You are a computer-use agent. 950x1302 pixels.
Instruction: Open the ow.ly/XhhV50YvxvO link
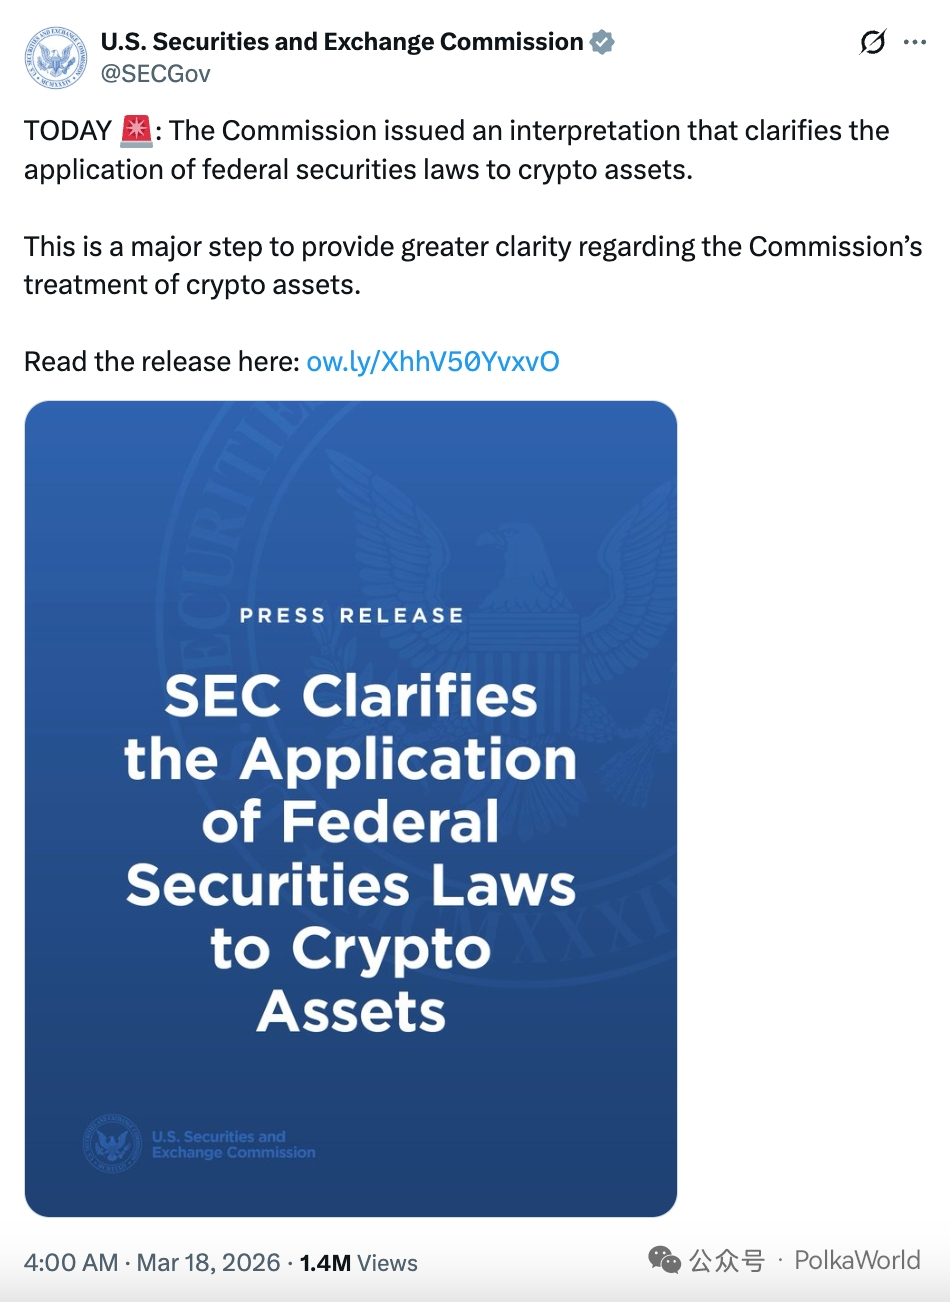click(432, 362)
